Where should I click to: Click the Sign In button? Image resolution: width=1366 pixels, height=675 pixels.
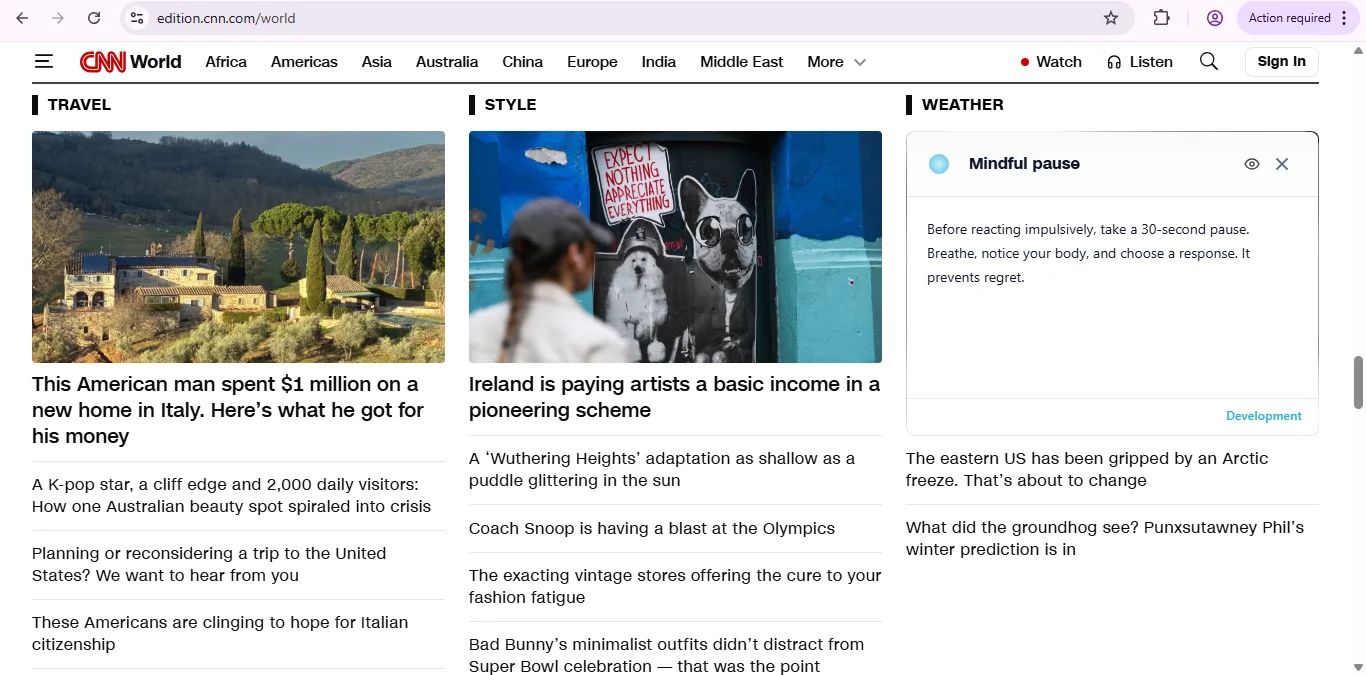coord(1281,61)
